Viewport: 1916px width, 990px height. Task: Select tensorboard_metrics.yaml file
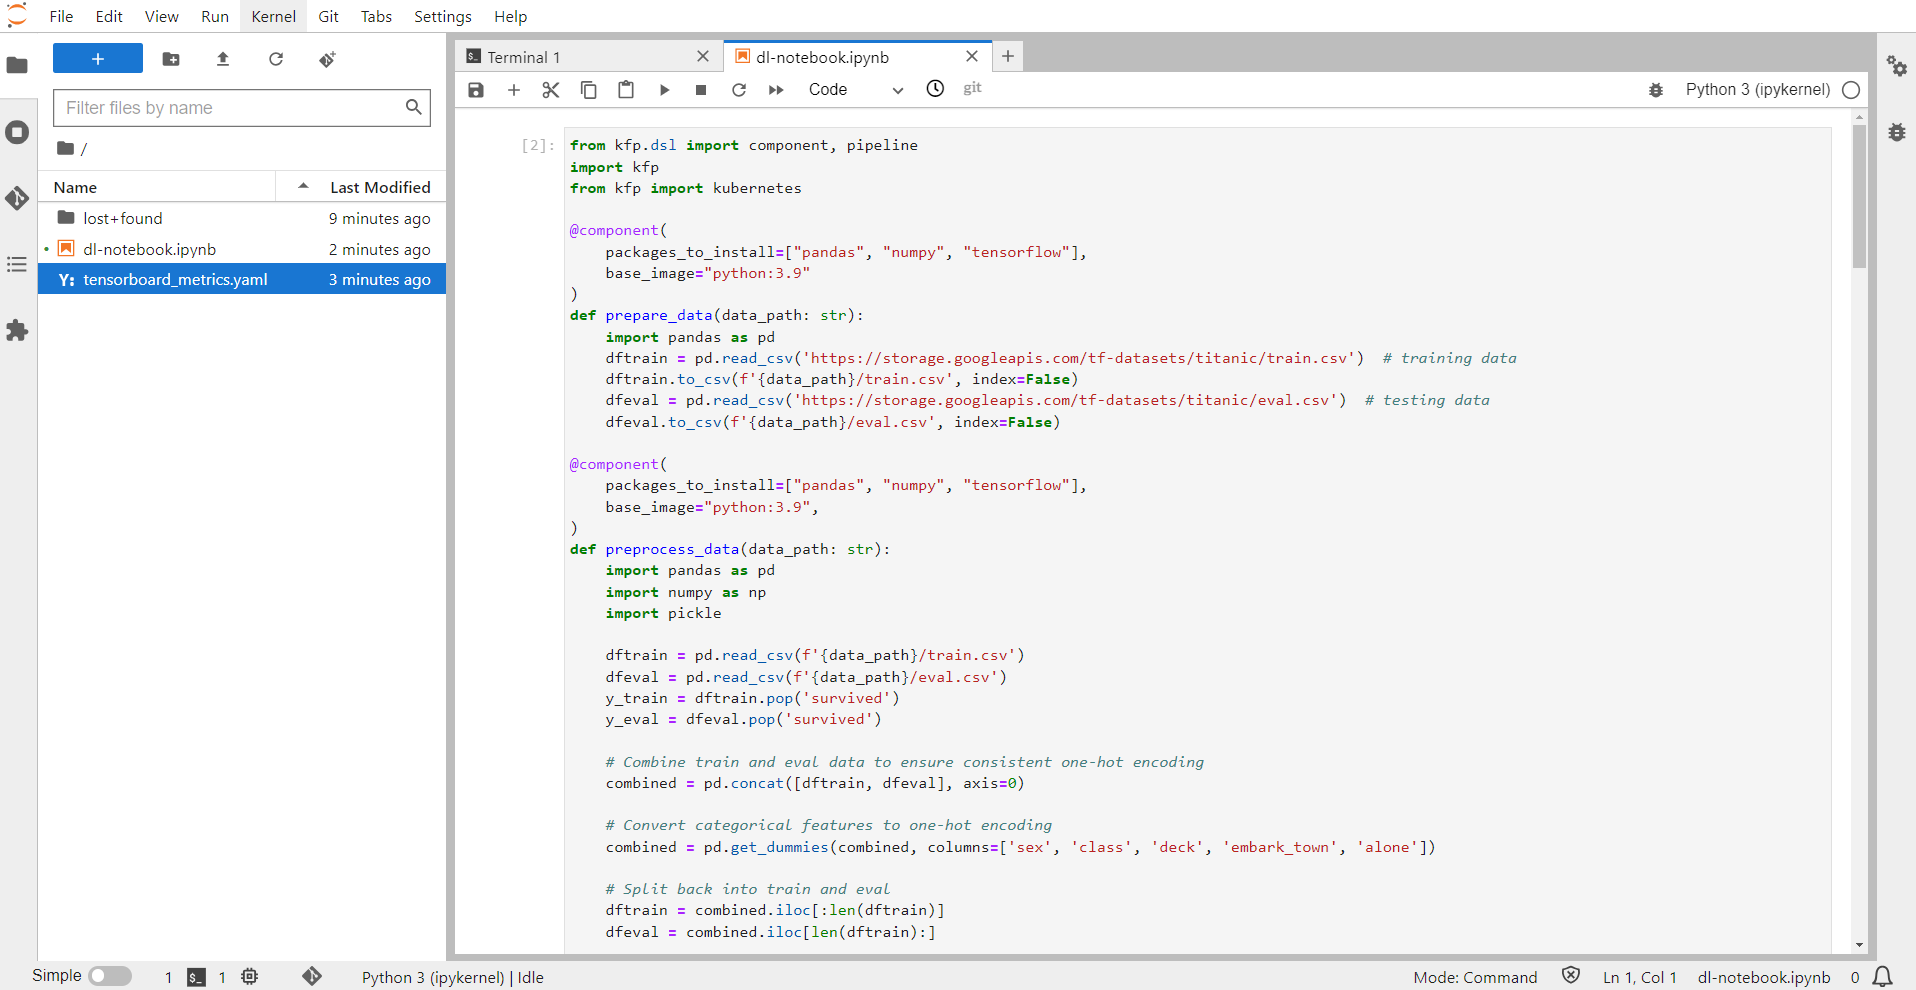242,279
